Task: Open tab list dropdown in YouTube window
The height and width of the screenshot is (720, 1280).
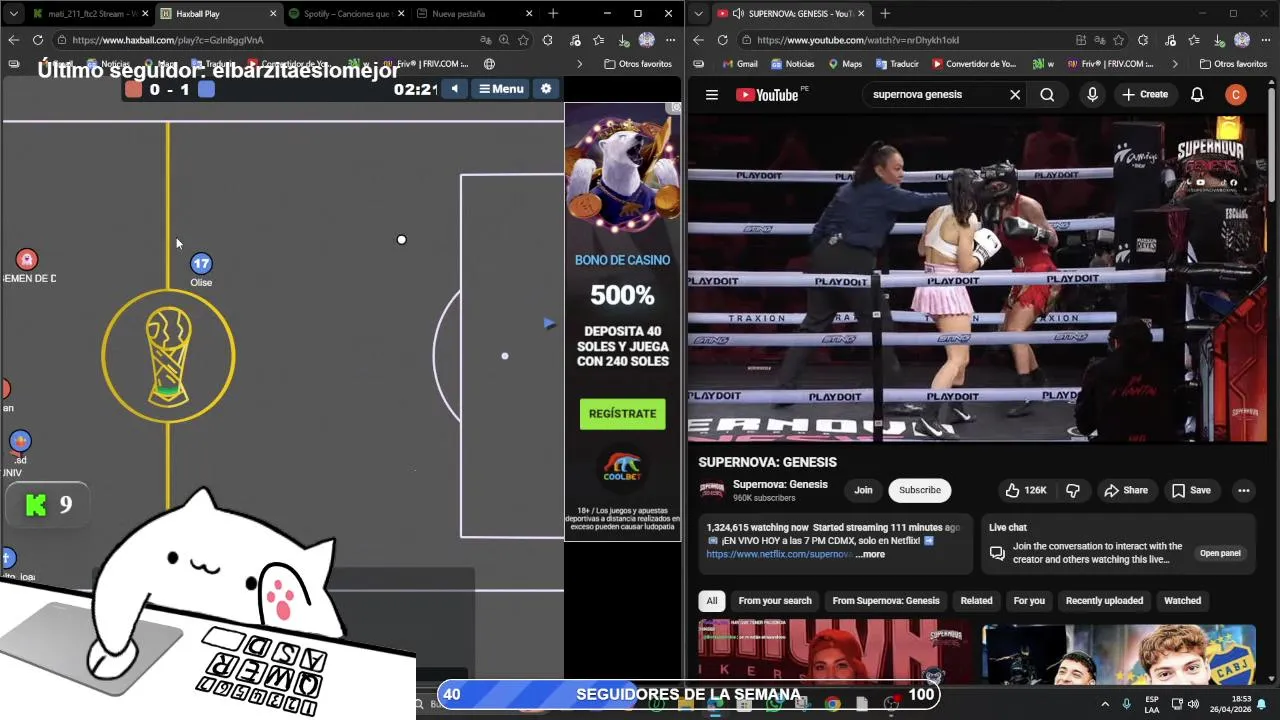Action: [698, 14]
